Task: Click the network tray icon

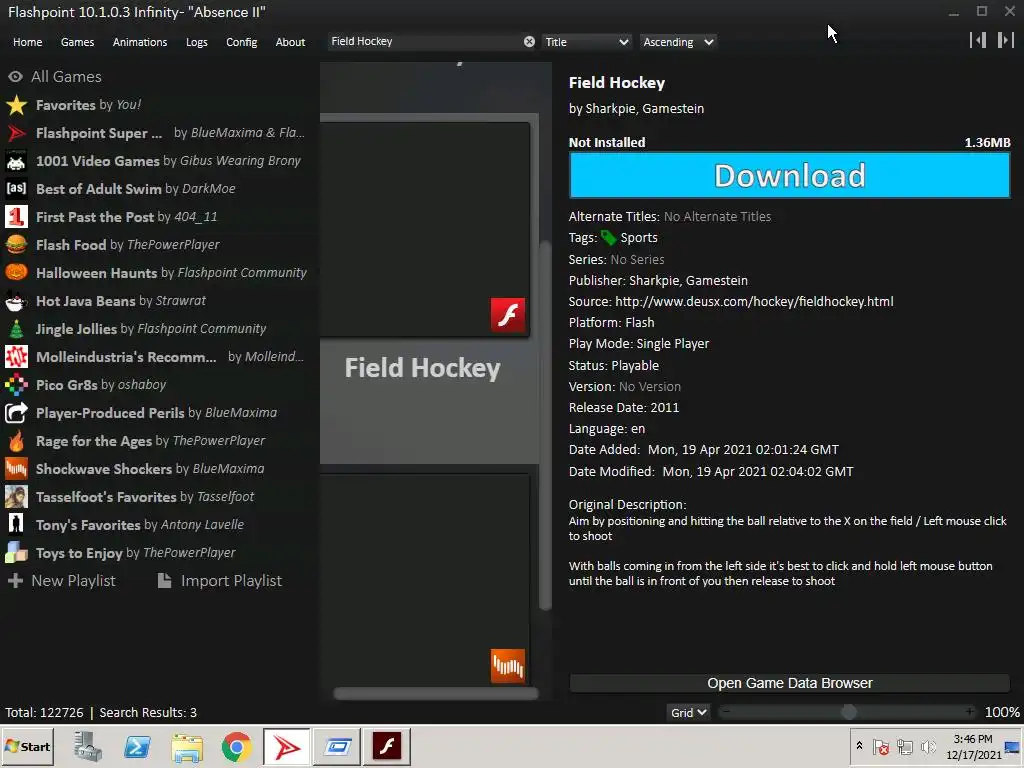Action: pyautogui.click(x=904, y=746)
